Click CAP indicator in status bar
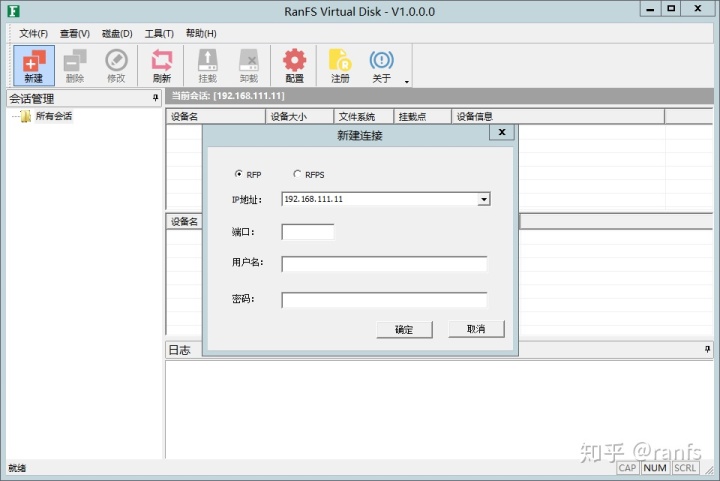 pyautogui.click(x=627, y=468)
